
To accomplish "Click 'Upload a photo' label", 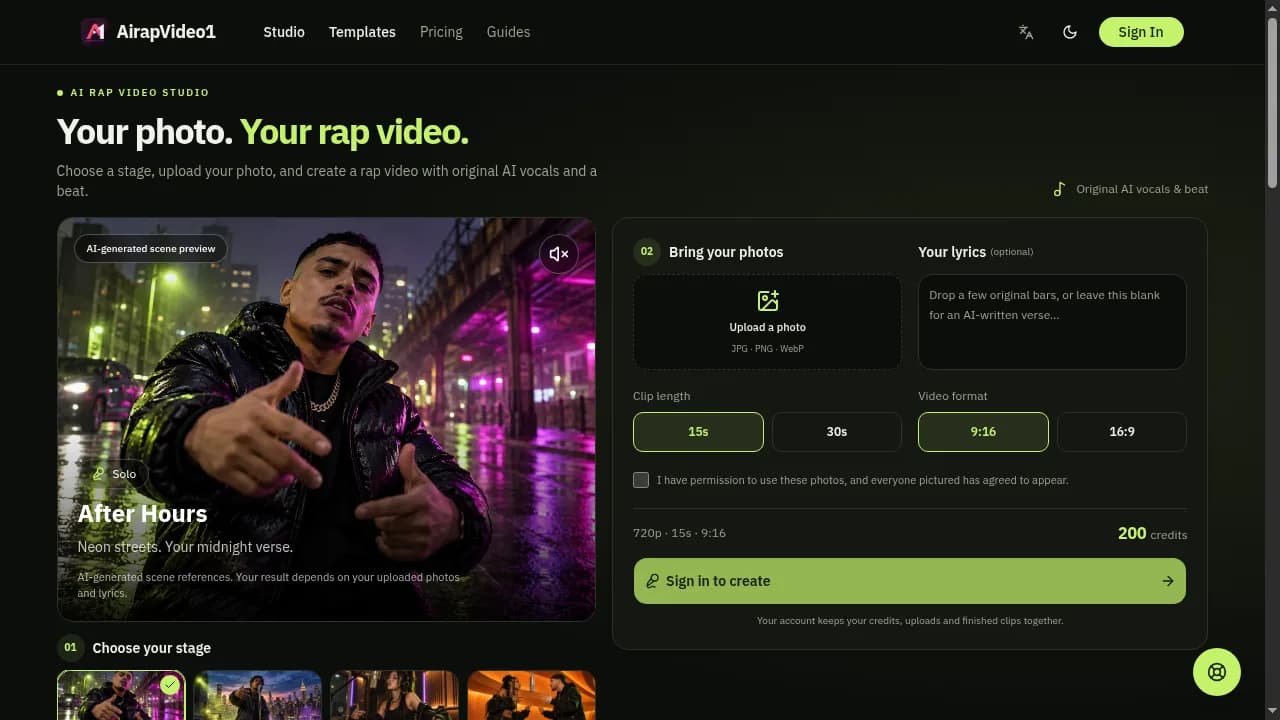I will point(768,327).
